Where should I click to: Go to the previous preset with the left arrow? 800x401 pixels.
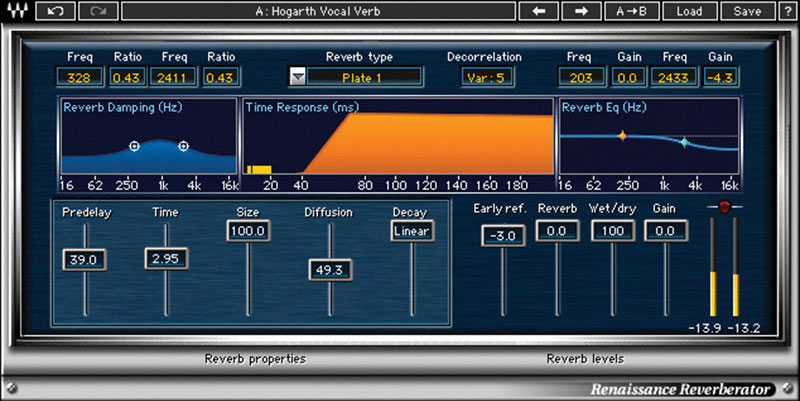tap(538, 11)
